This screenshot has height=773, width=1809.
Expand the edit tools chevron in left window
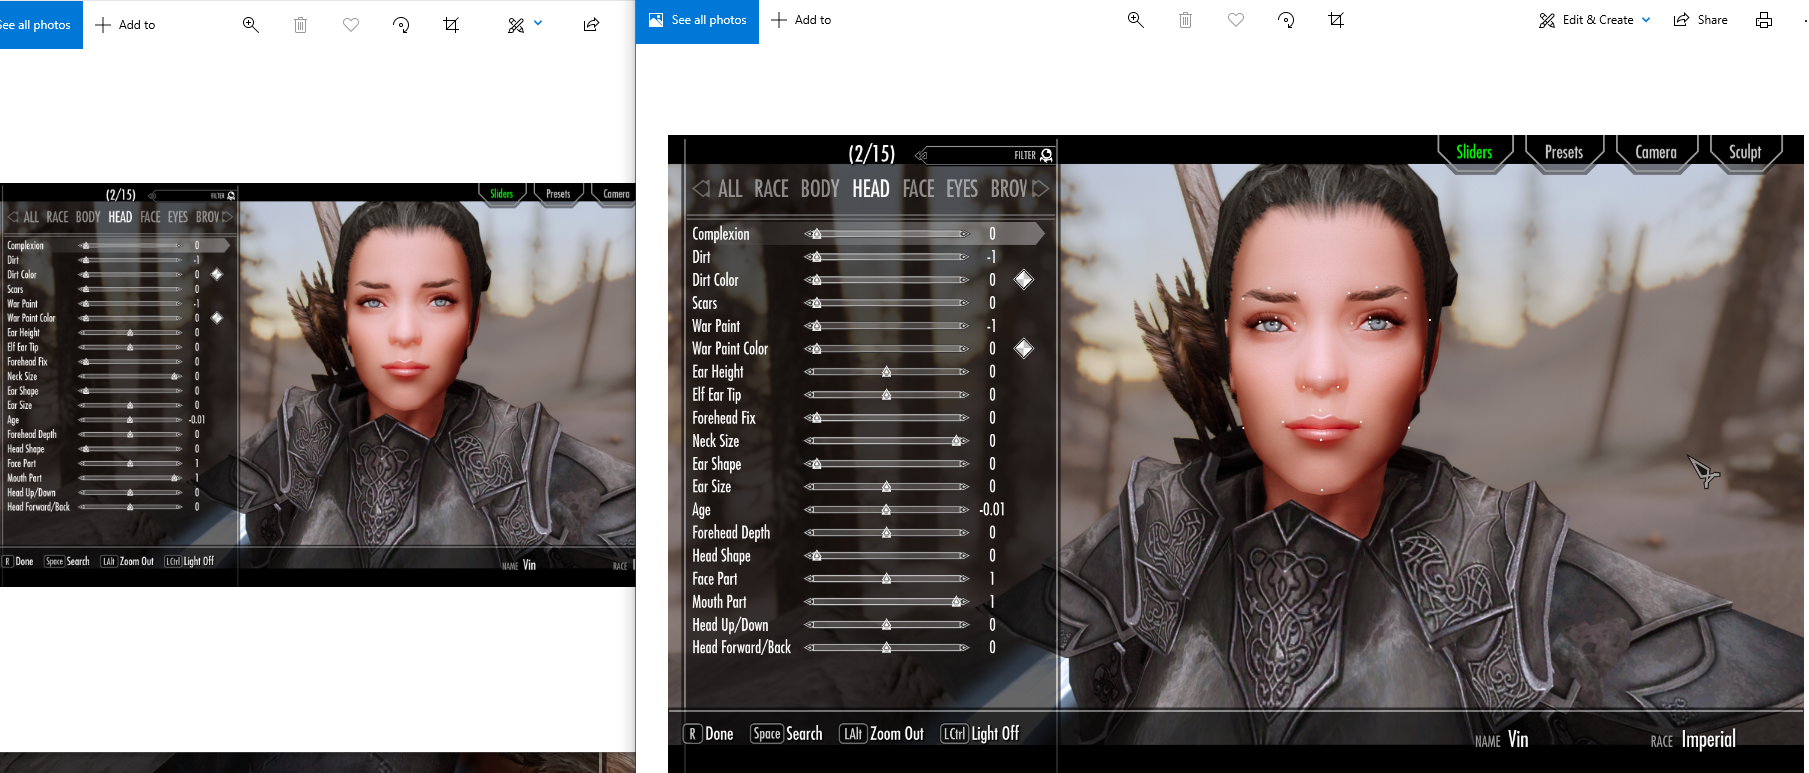click(x=538, y=23)
